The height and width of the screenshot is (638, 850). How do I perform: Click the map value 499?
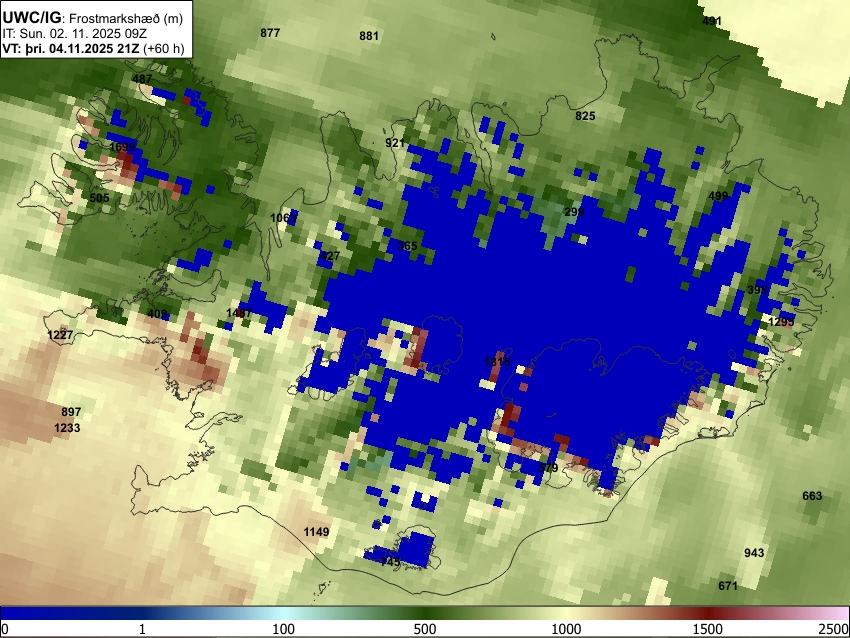pyautogui.click(x=718, y=196)
